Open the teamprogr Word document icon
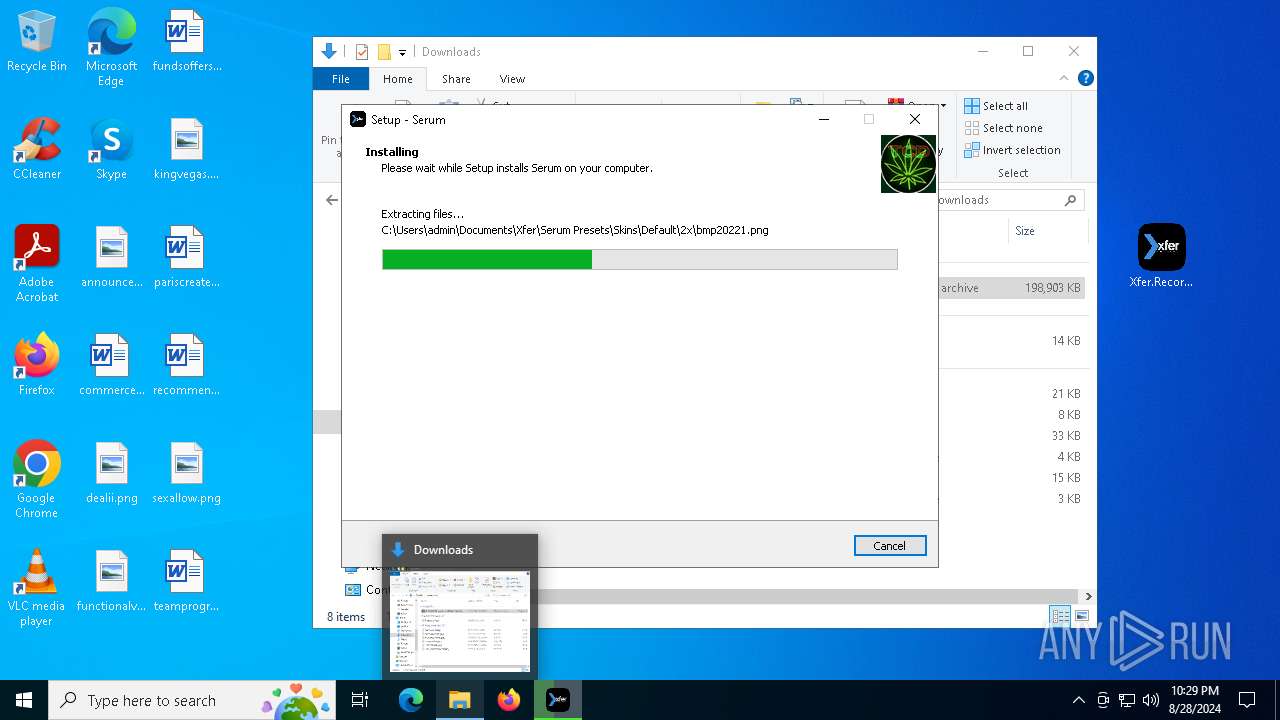1280x720 pixels. pyautogui.click(x=186, y=582)
